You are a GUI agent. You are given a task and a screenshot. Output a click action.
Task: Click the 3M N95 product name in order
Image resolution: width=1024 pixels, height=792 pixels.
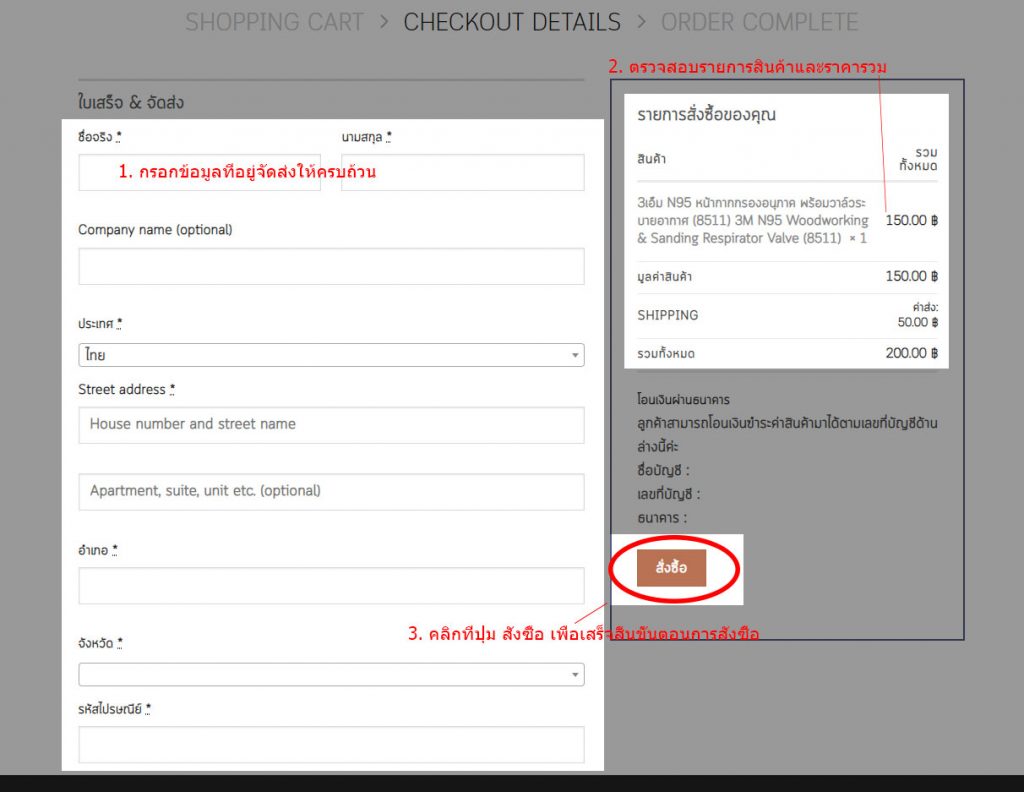[x=752, y=220]
